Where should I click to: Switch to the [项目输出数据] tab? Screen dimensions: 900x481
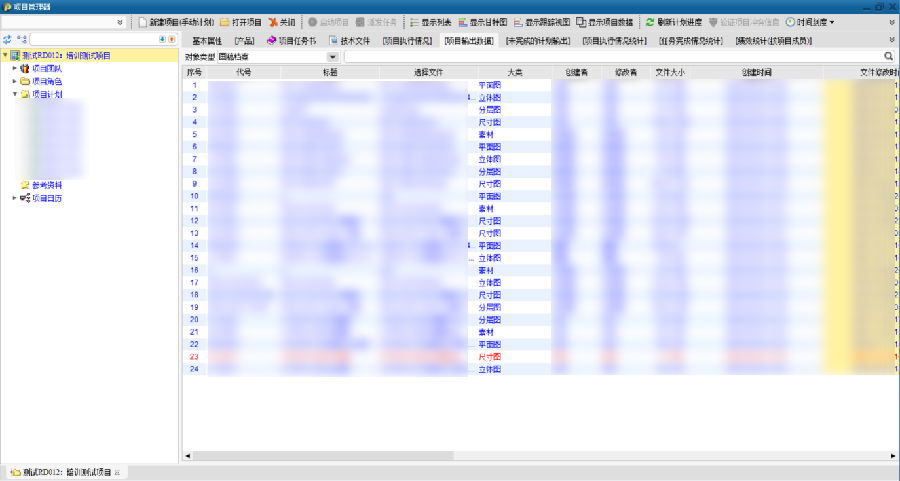(x=469, y=41)
